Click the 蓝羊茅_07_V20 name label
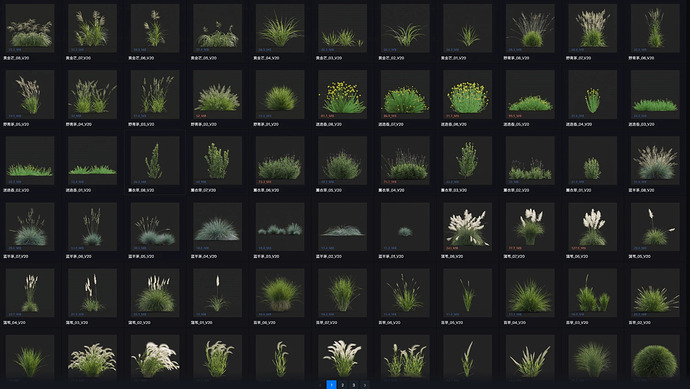 [16, 256]
